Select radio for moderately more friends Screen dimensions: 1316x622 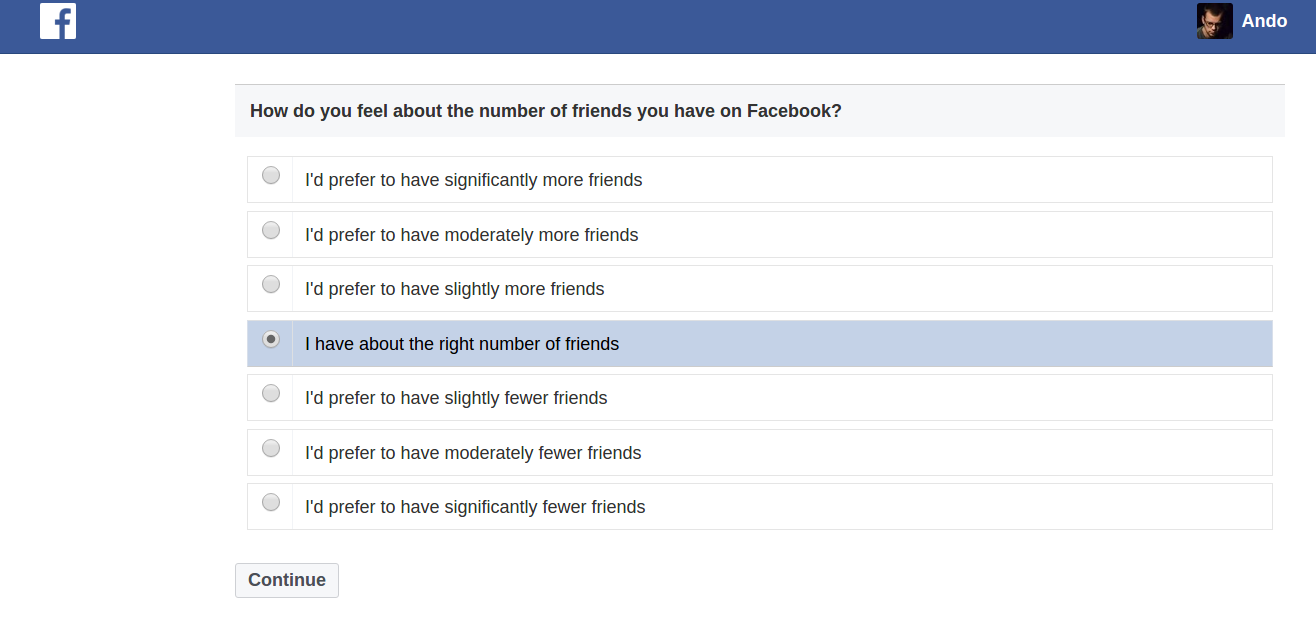pos(271,230)
